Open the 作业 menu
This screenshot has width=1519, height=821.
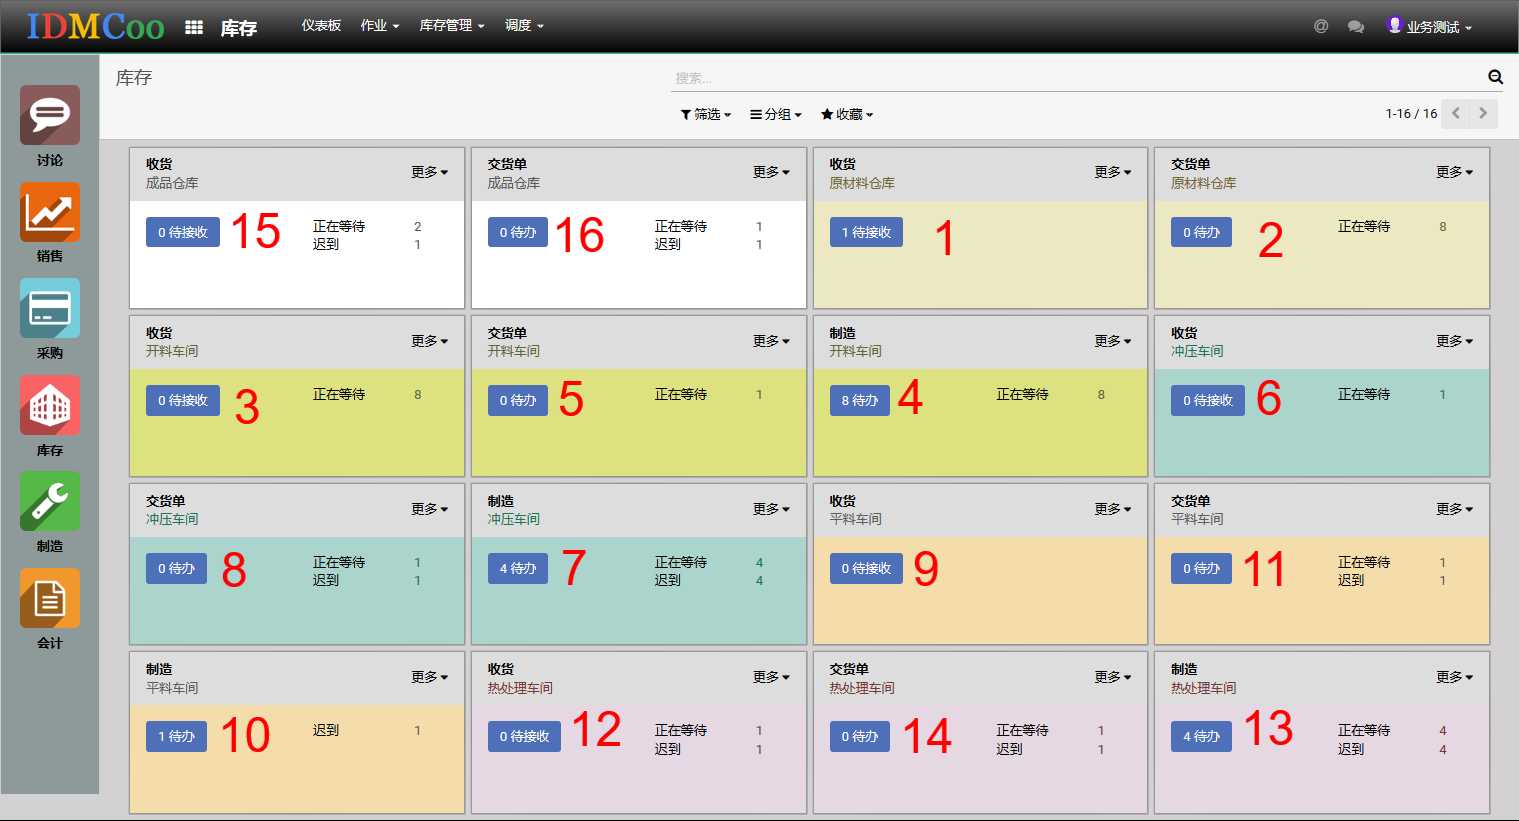point(380,26)
